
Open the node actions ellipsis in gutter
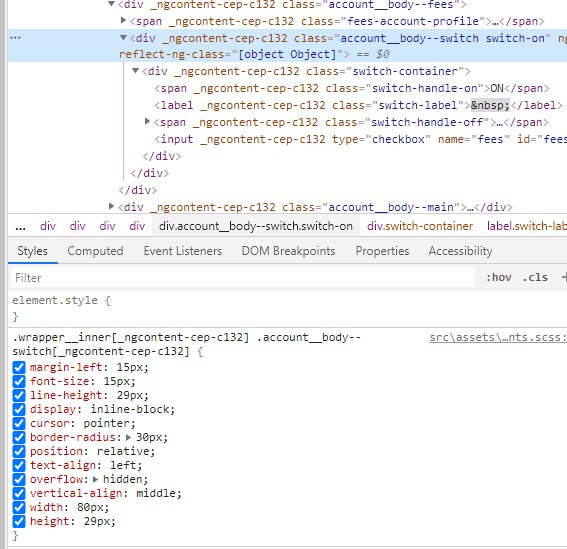tap(15, 38)
